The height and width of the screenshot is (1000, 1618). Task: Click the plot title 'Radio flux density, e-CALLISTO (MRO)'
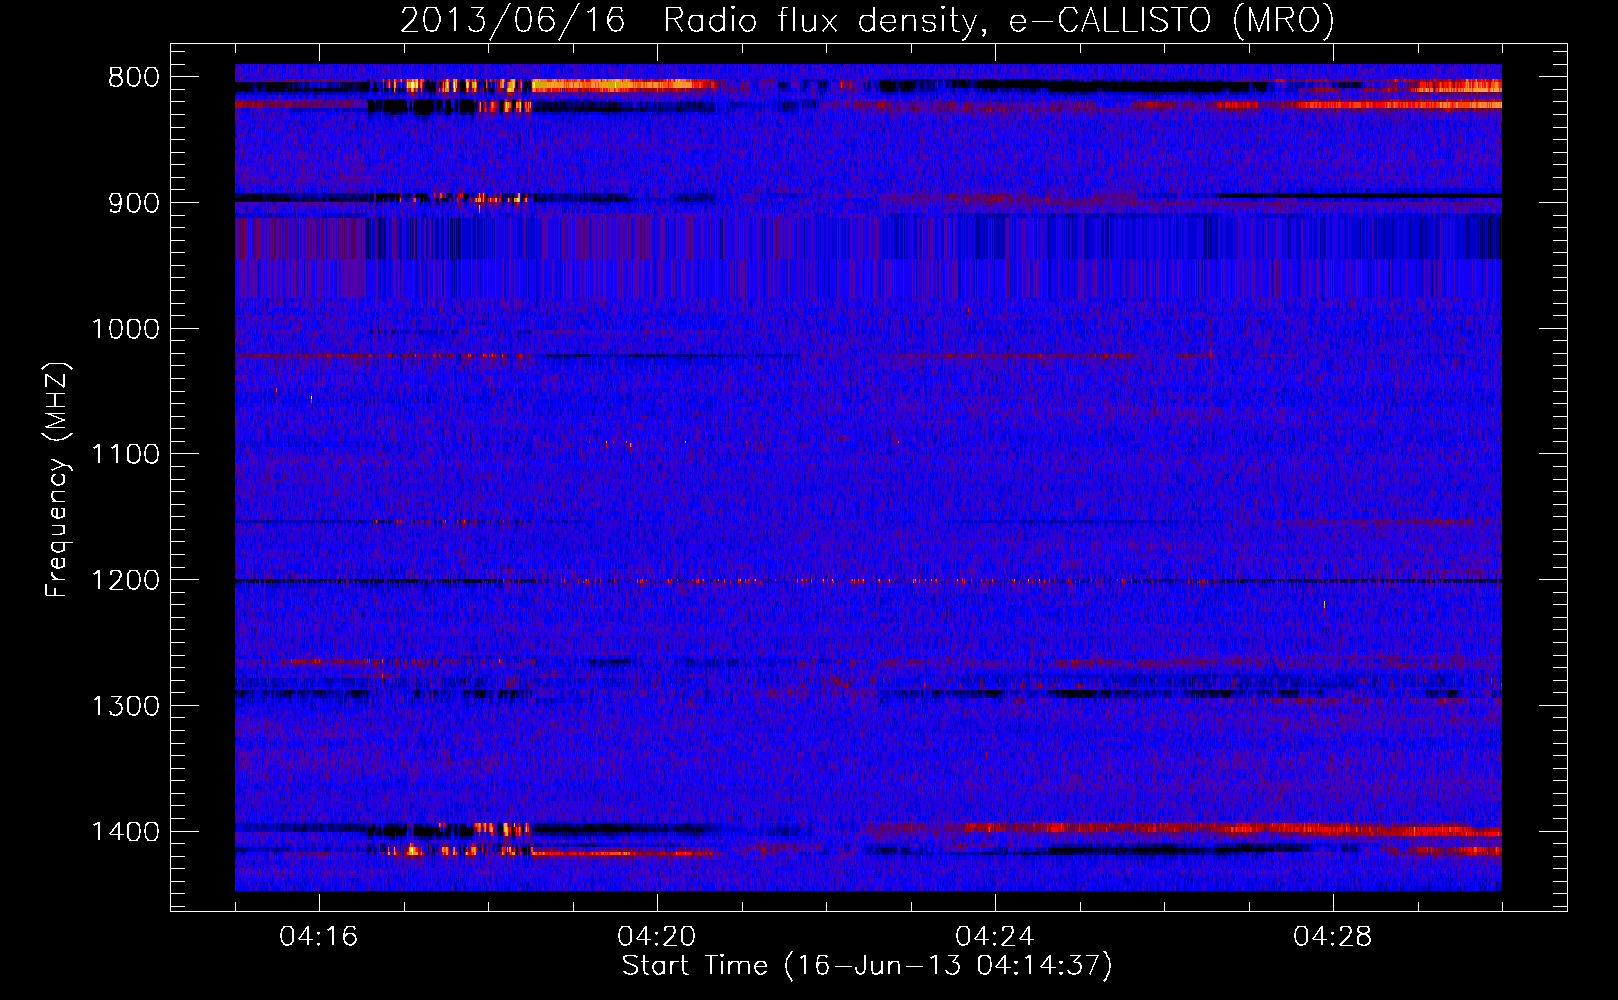[999, 20]
